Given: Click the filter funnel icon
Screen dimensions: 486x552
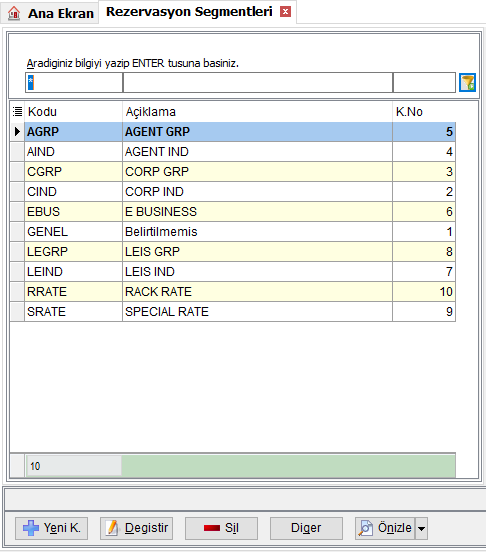Looking at the screenshot, I should pyautogui.click(x=467, y=83).
